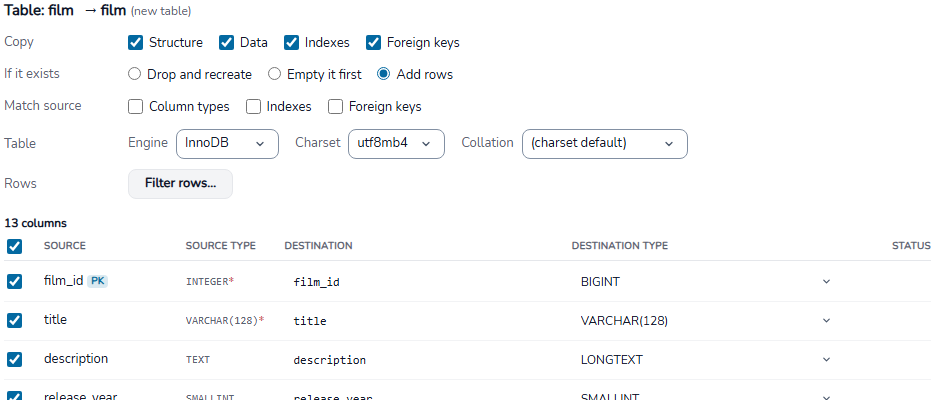Edit the title destination name field

point(424,321)
